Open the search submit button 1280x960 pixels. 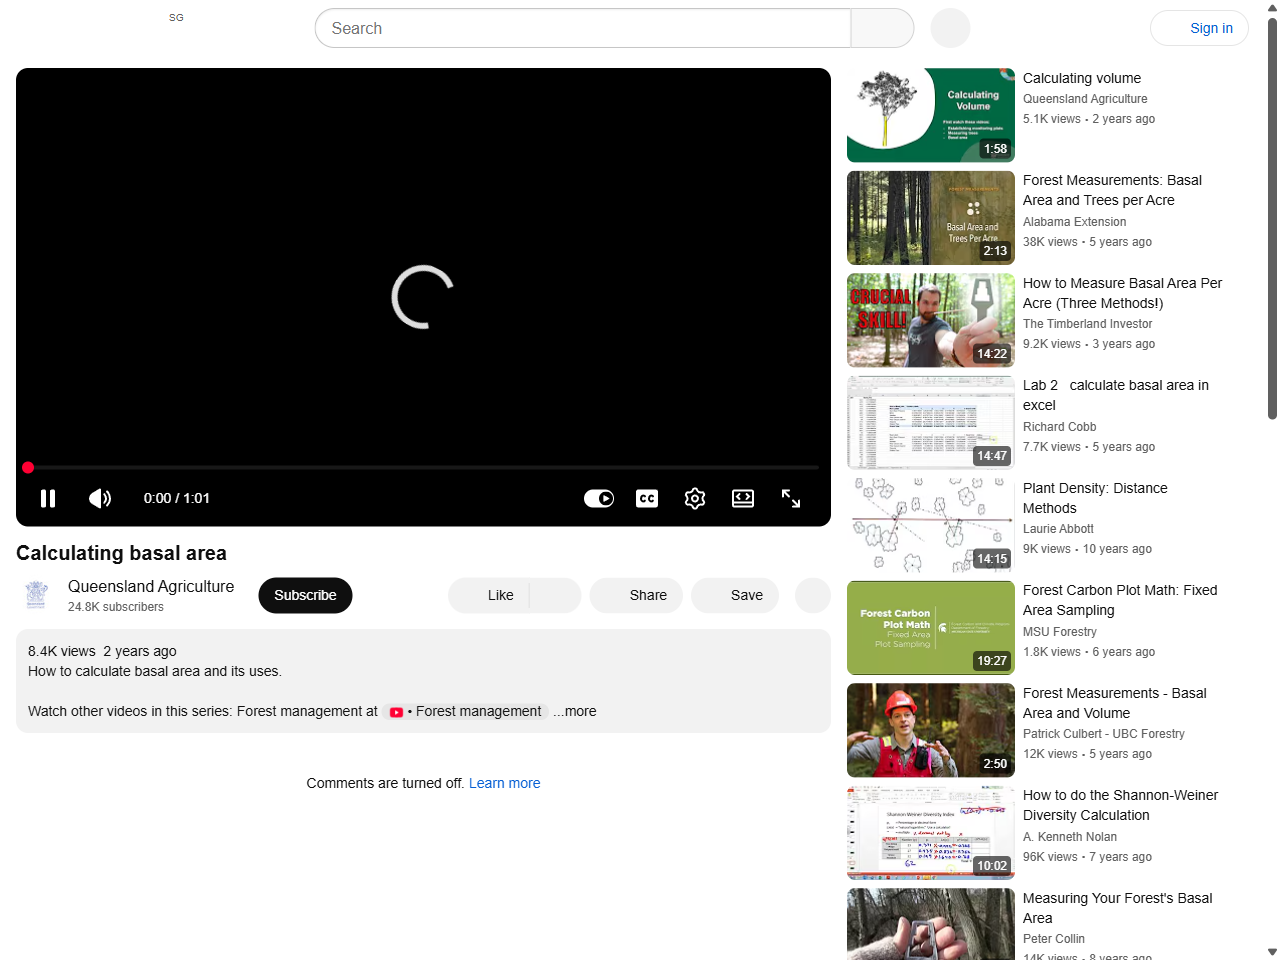[882, 28]
